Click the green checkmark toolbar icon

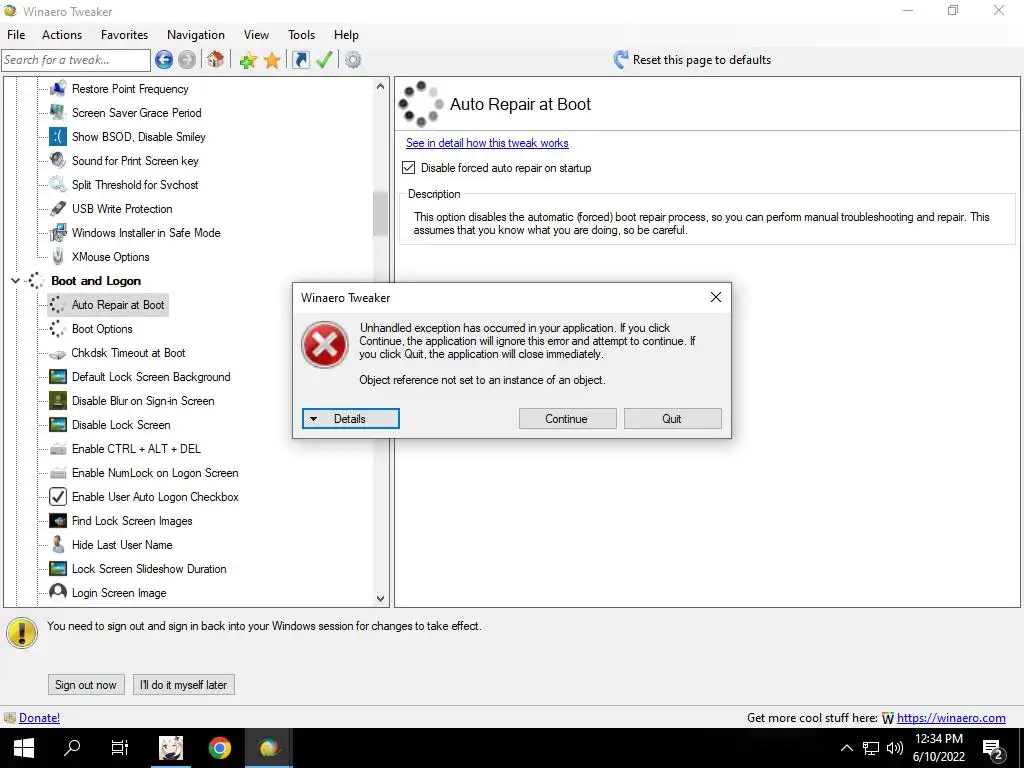tap(325, 60)
